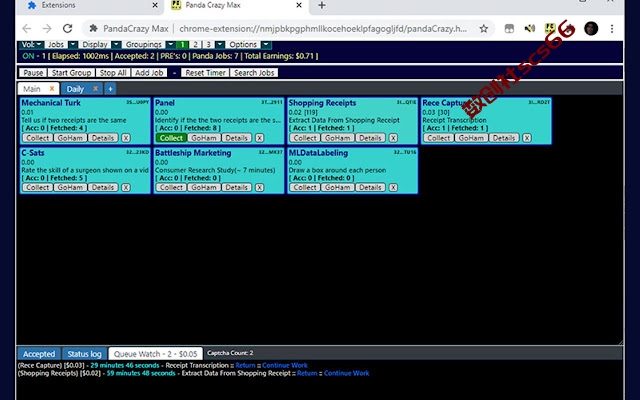Click the Pause button
This screenshot has height=400, width=640.
click(x=33, y=73)
